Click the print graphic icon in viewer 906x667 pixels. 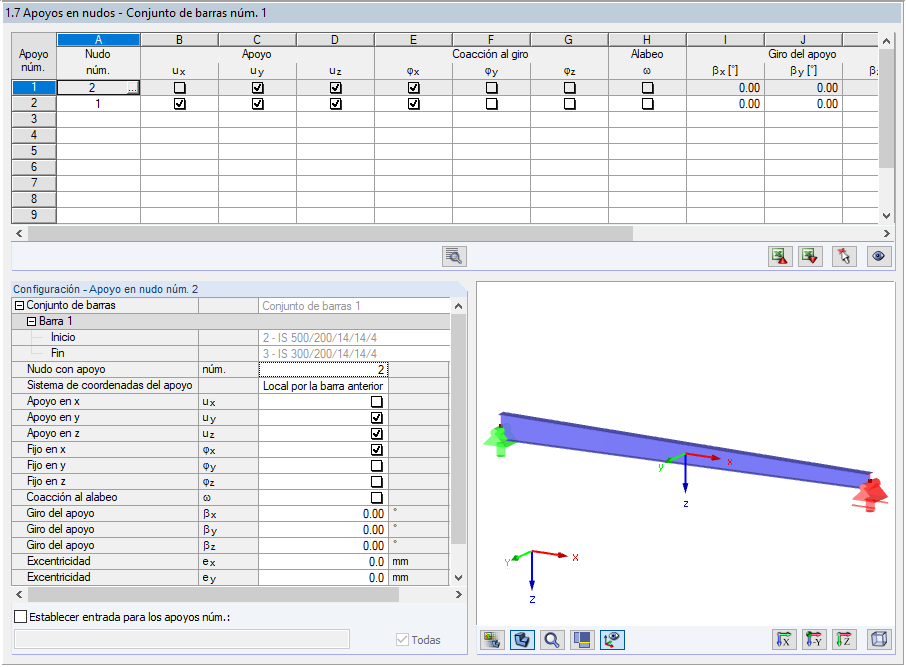(x=492, y=640)
